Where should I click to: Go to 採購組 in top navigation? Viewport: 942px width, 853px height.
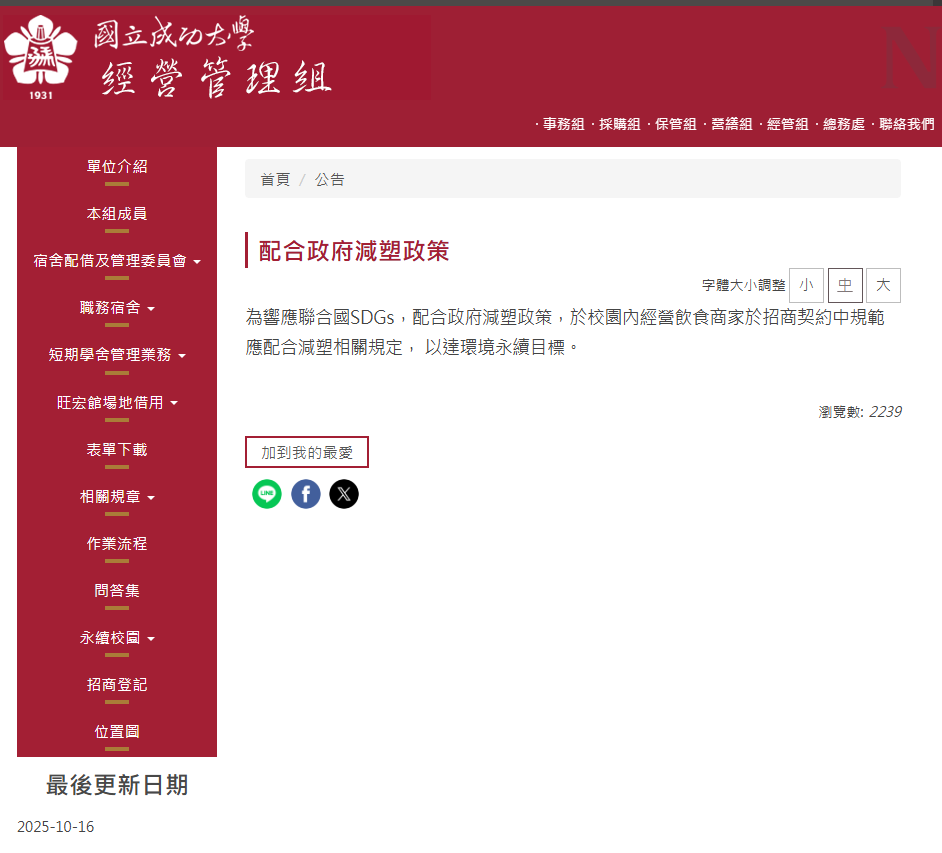coord(619,124)
